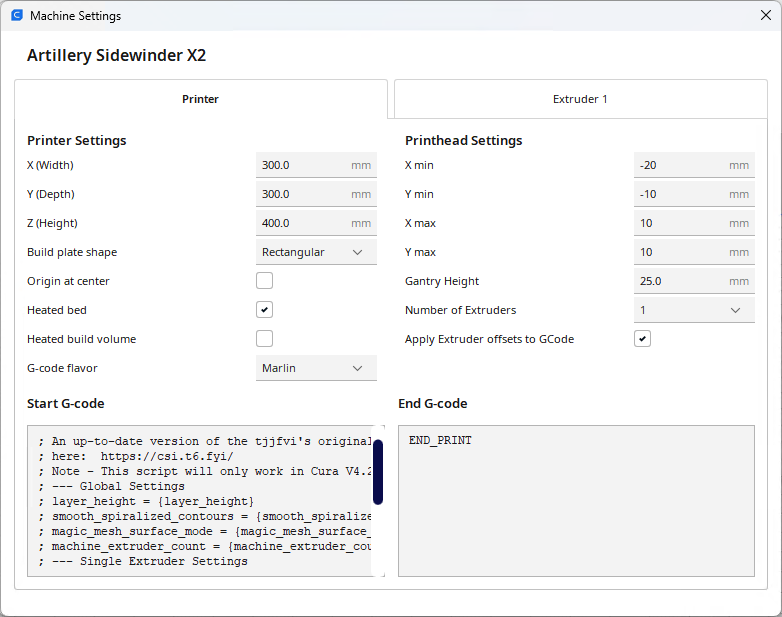Click the Gantry Height field
Screen dimensions: 782x617
(681, 281)
